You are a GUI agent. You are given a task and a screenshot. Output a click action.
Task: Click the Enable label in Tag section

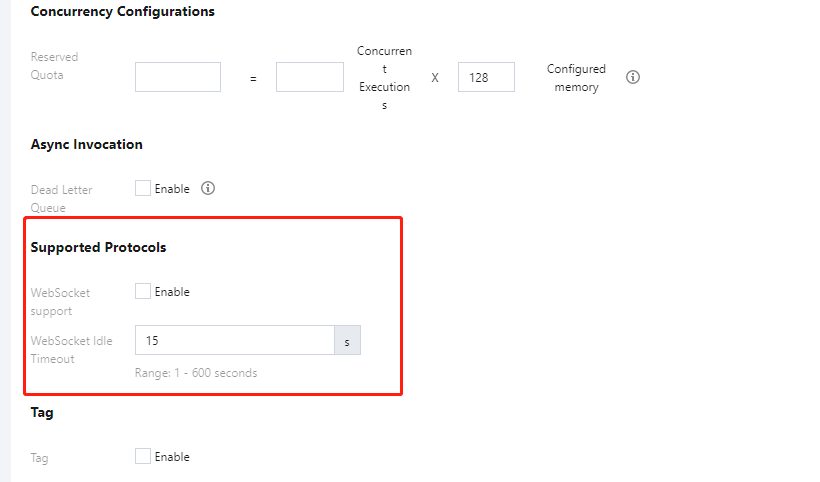pyautogui.click(x=172, y=457)
